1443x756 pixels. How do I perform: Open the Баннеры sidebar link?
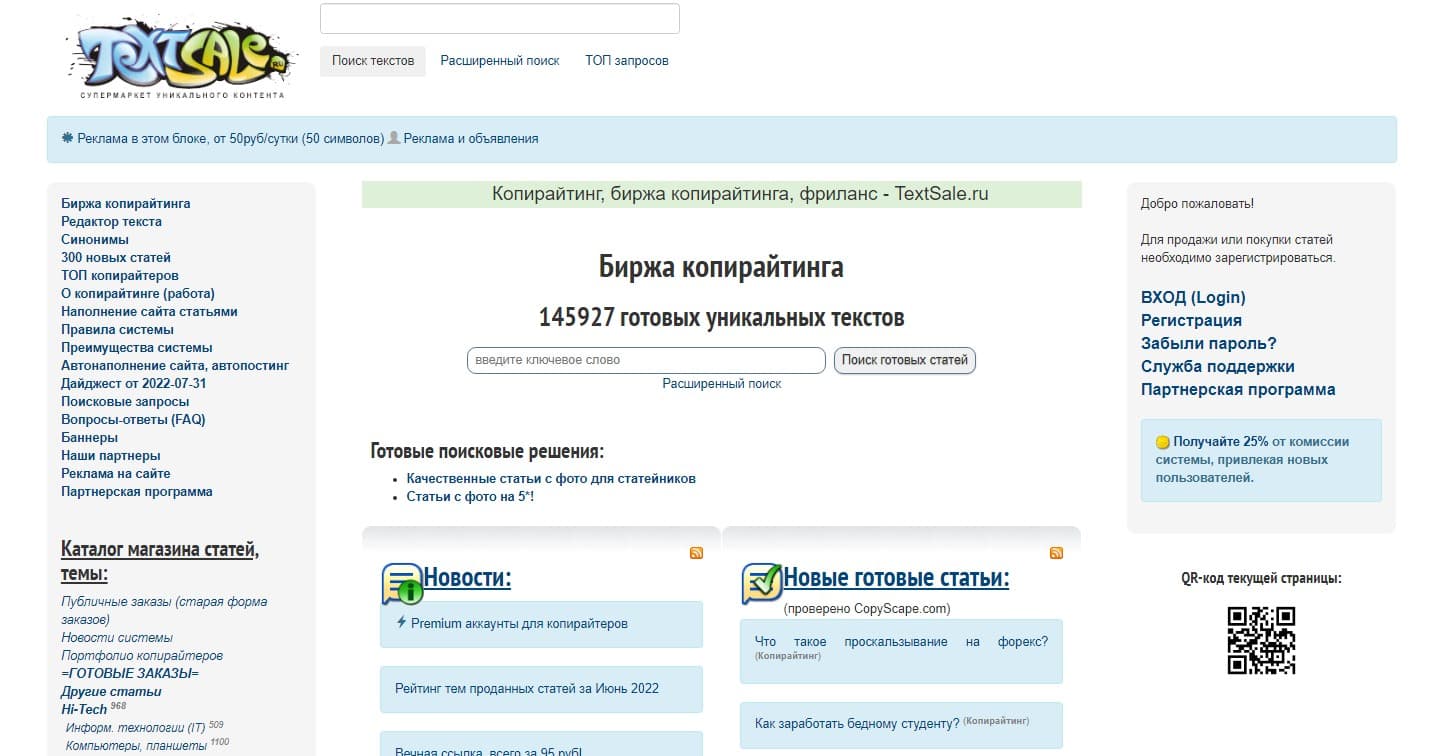(89, 438)
